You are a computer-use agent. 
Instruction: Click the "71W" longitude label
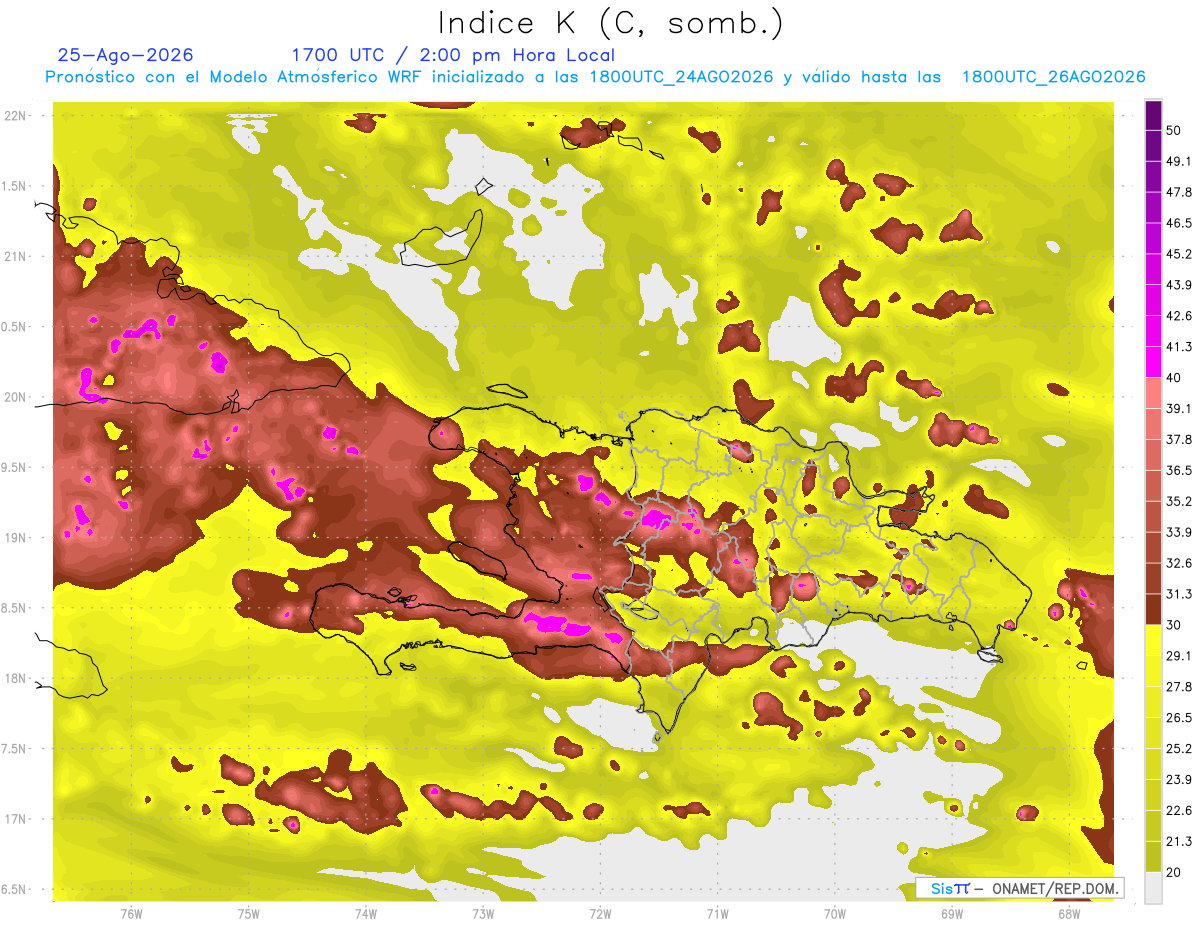click(x=717, y=914)
